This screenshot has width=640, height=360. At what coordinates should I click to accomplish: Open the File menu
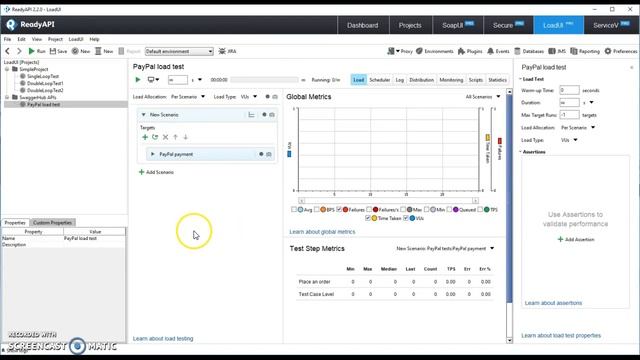[x=7, y=39]
